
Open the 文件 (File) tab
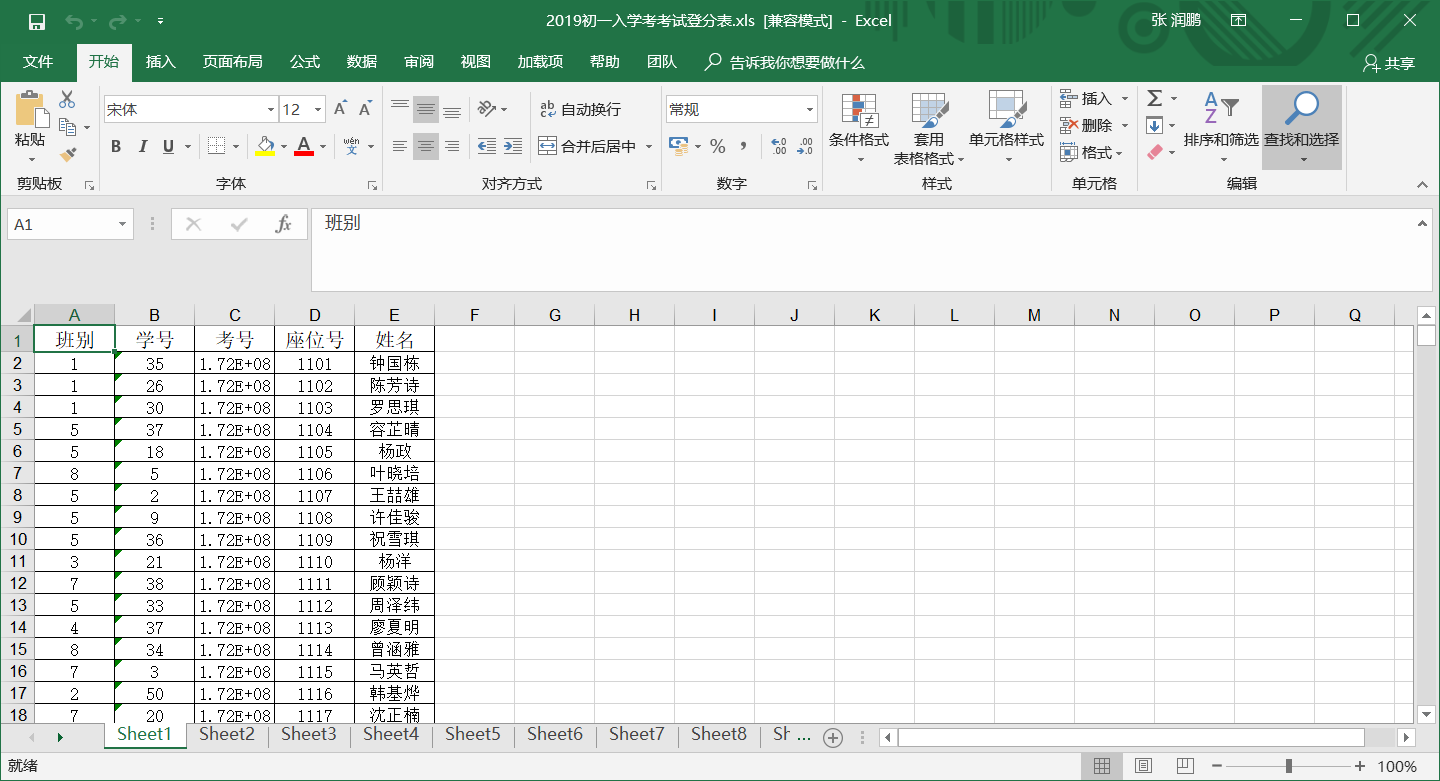38,62
